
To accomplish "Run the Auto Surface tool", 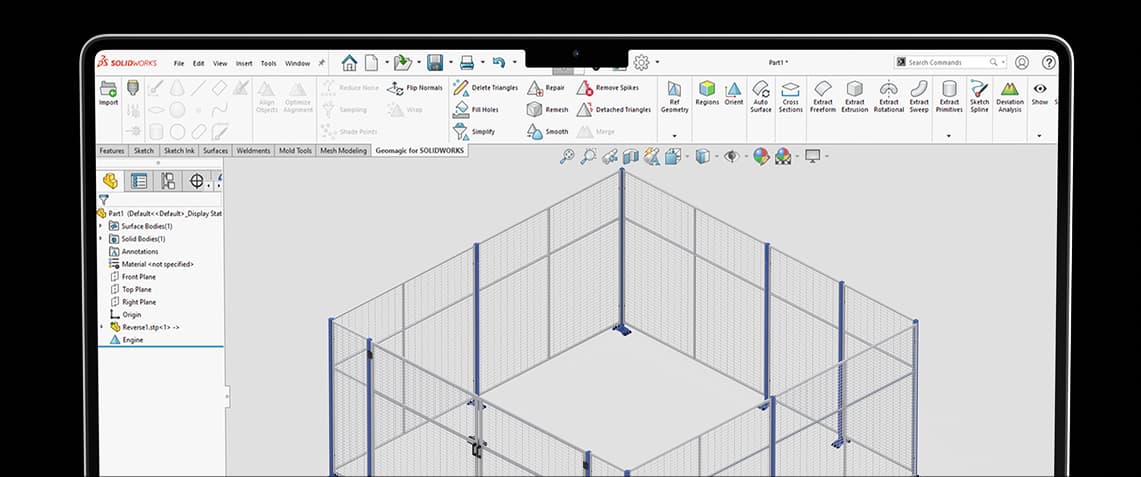I will tap(760, 97).
